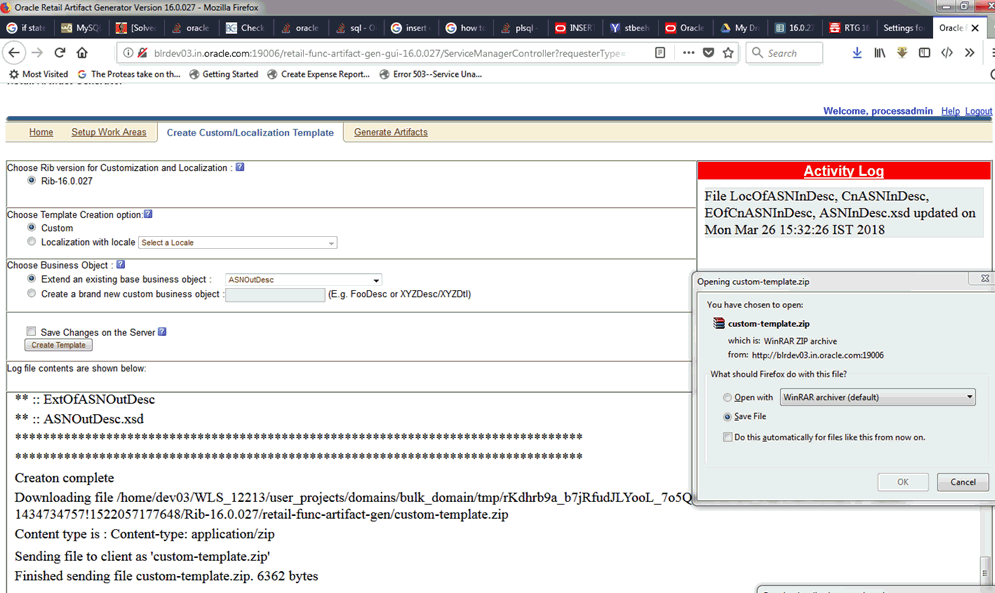Switch to the RTG browser tab
Image resolution: width=995 pixels, height=593 pixels.
coord(850,28)
